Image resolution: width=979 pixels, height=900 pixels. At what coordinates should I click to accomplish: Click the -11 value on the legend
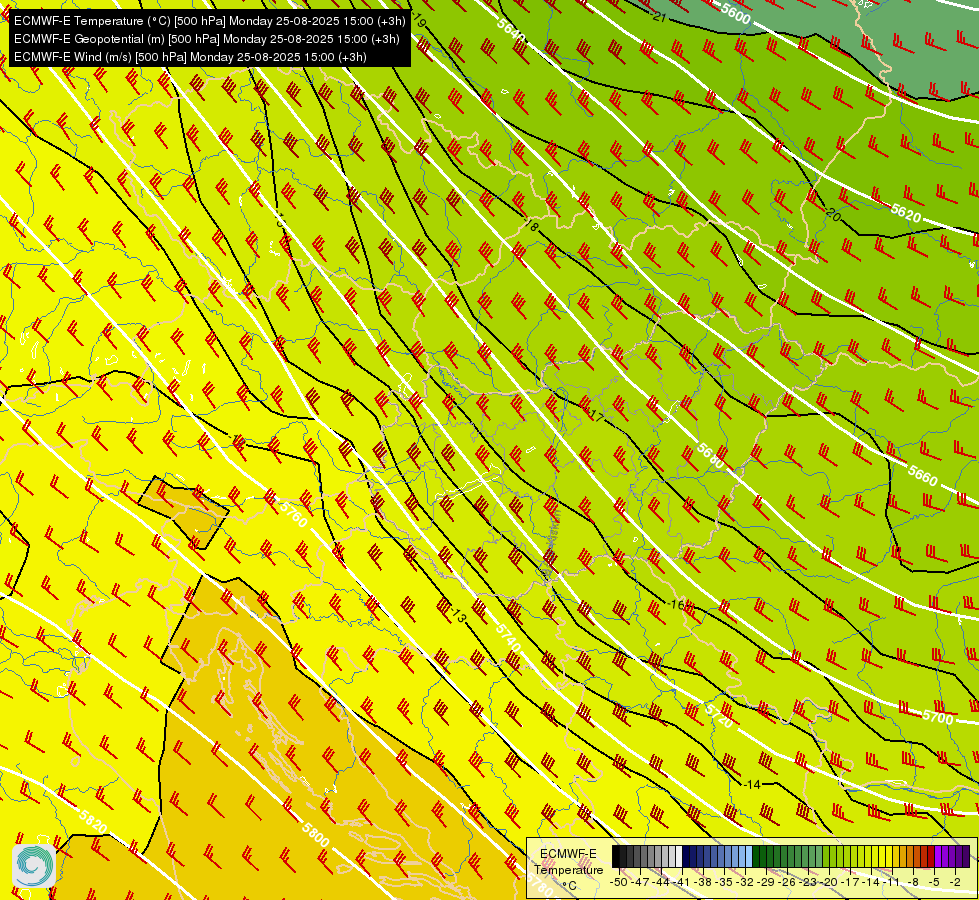[892, 882]
